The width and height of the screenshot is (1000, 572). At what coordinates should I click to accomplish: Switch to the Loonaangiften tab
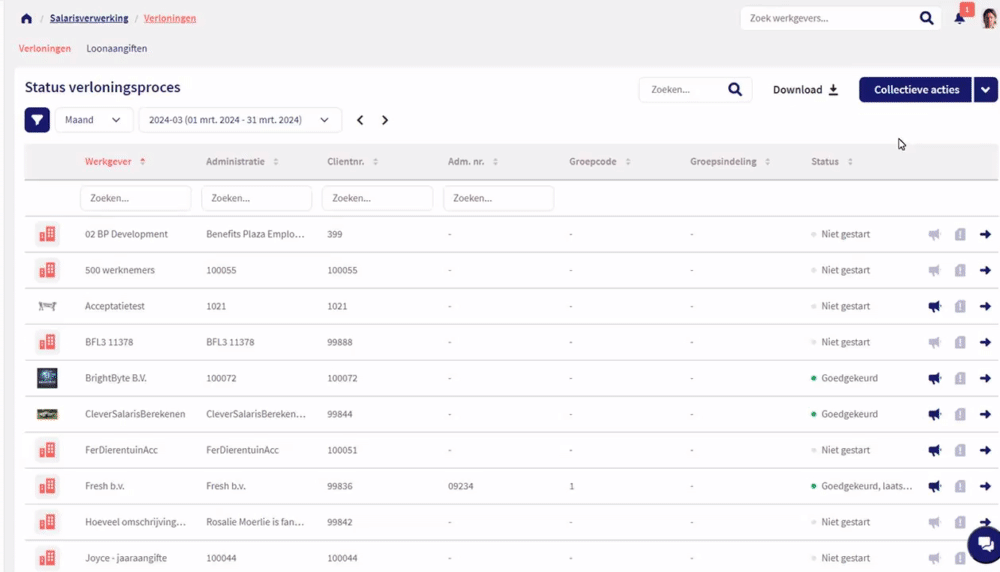pos(117,48)
